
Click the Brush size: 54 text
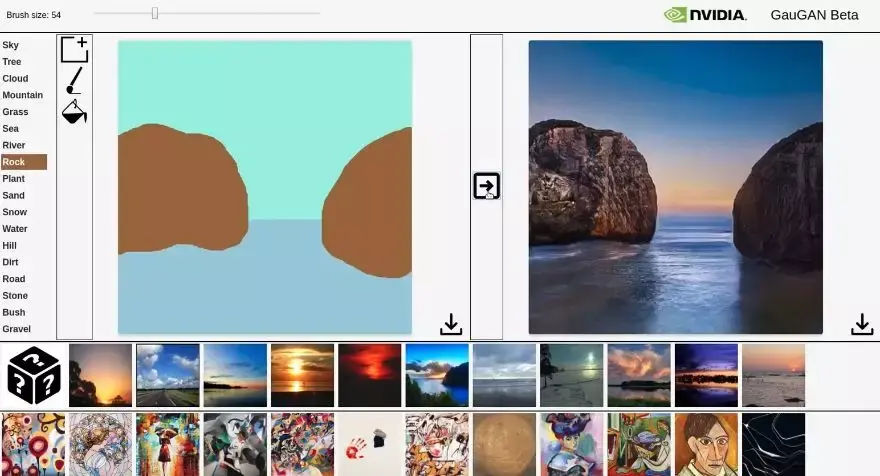34,15
